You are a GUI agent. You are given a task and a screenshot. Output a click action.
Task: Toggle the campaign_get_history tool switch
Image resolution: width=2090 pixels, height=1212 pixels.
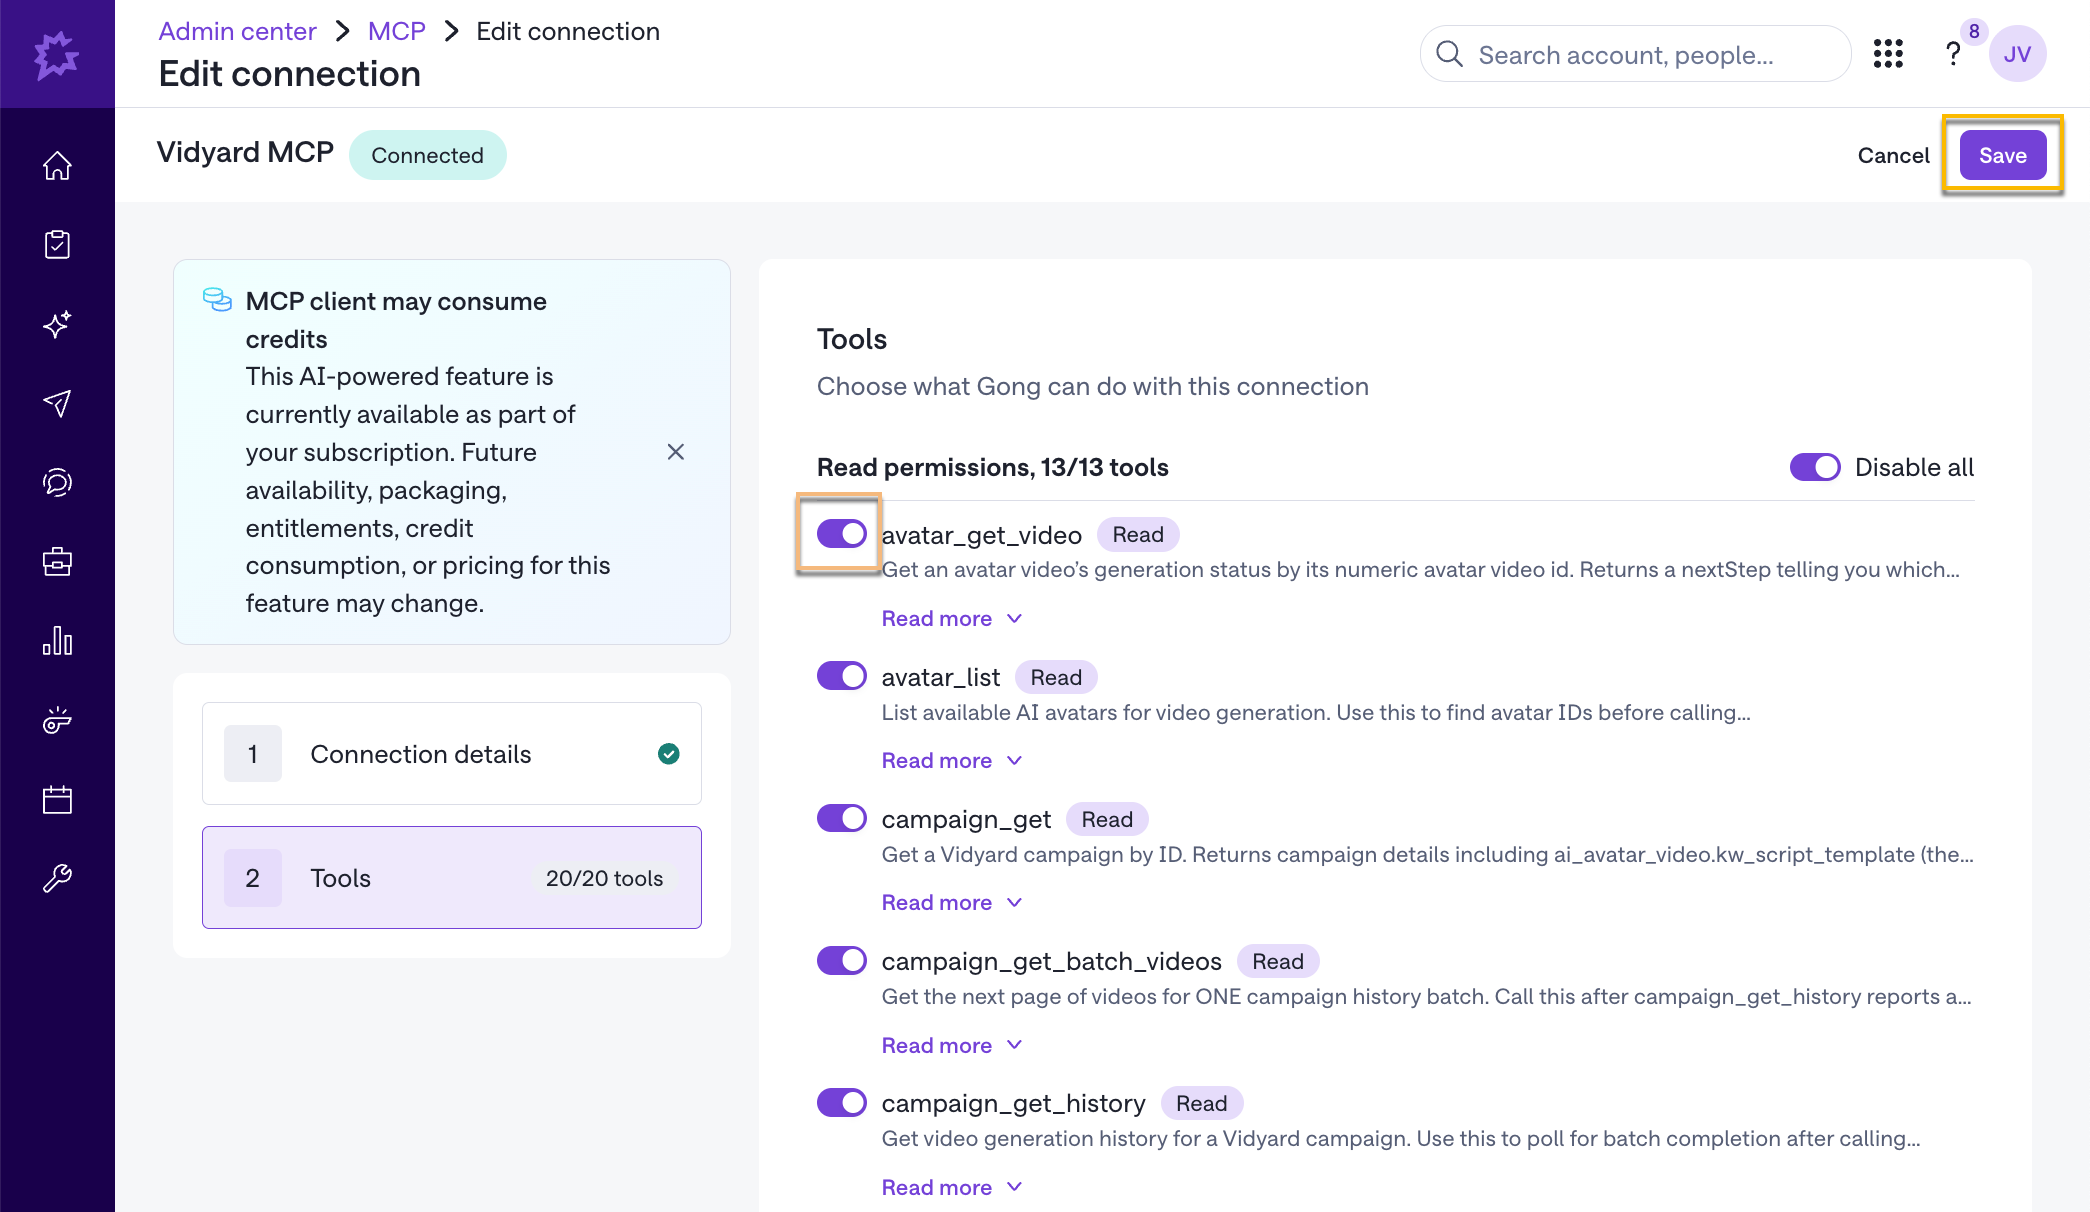coord(842,1102)
